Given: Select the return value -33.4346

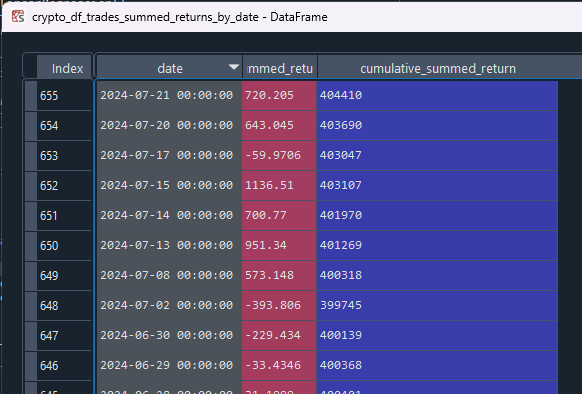Looking at the screenshot, I should tap(279, 366).
